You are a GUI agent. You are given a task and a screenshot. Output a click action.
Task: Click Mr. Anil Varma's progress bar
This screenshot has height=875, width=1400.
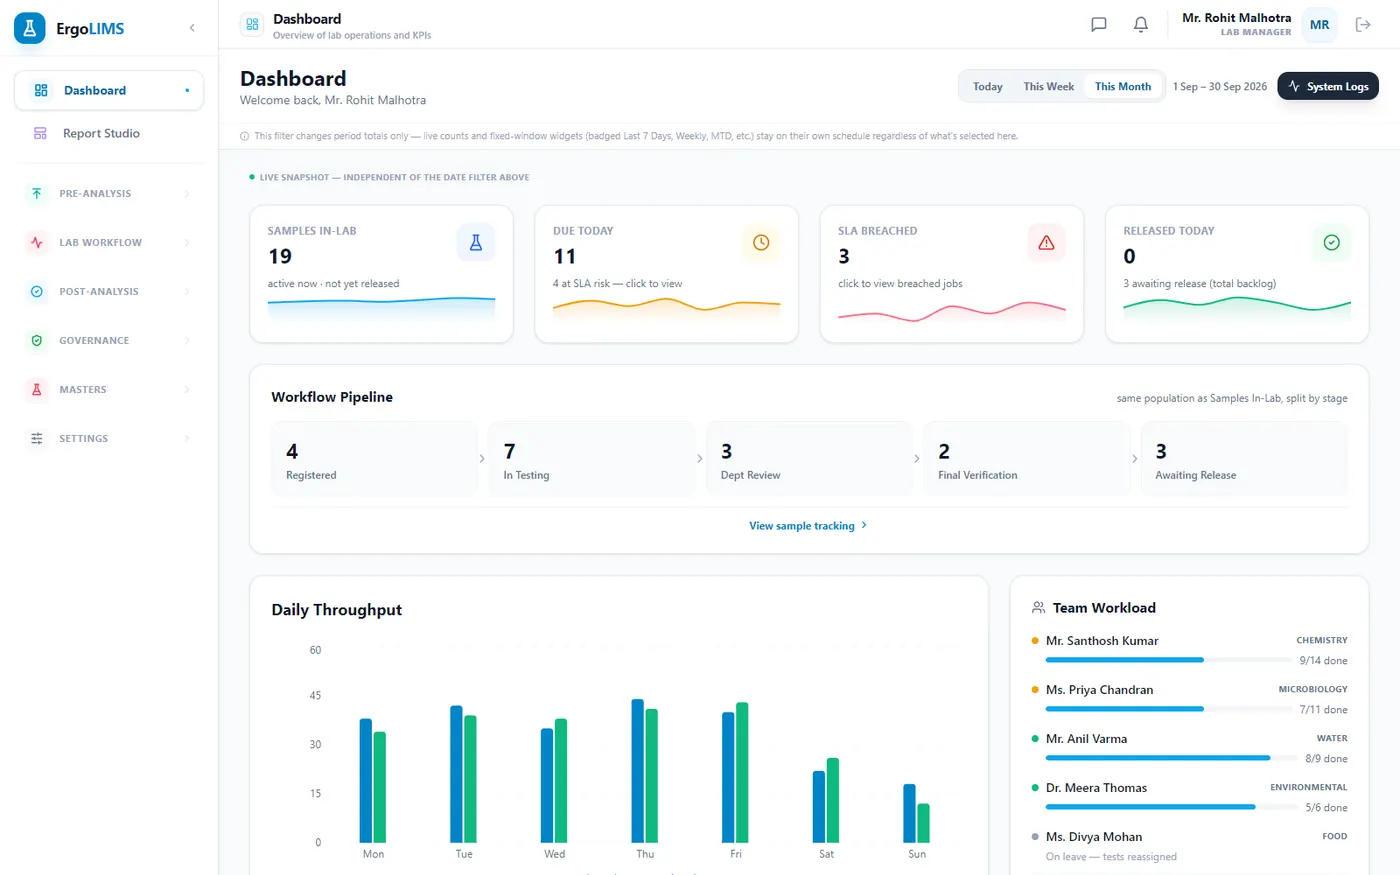pos(1170,758)
